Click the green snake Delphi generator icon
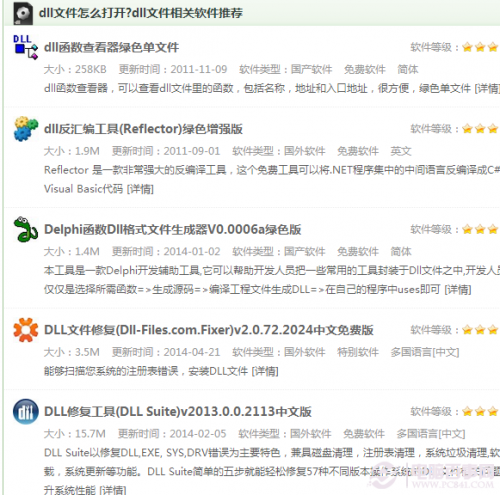Viewport: 500px width, 495px height. [25, 229]
